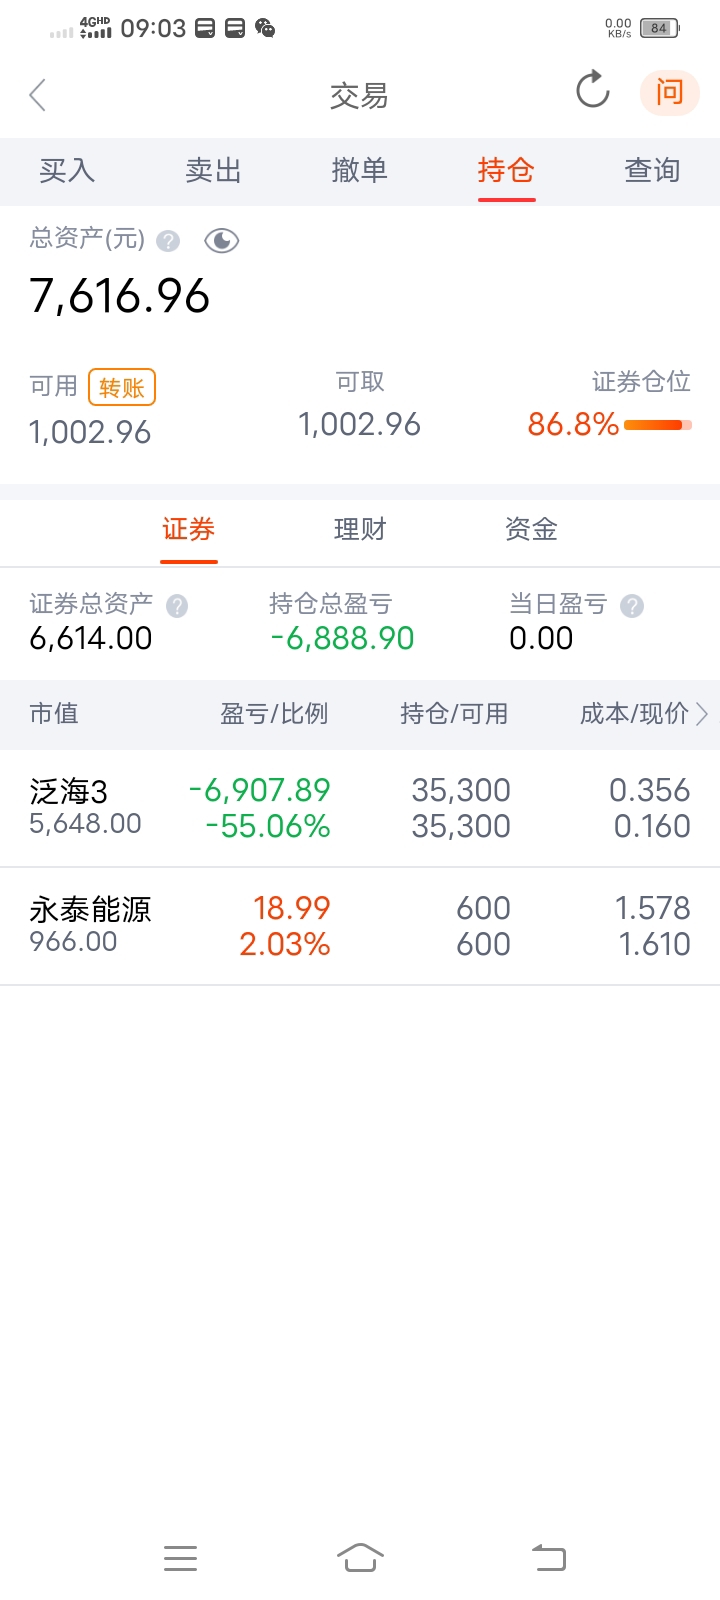The image size is (720, 1600).
Task: Tap the back arrow icon
Action: pyautogui.click(x=38, y=95)
